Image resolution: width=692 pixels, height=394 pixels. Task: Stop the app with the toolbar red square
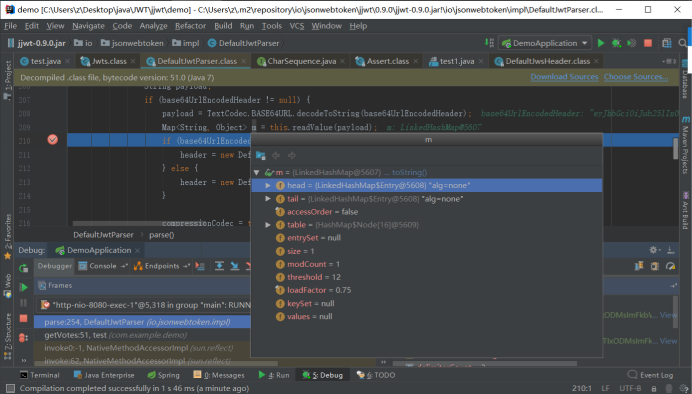648,43
